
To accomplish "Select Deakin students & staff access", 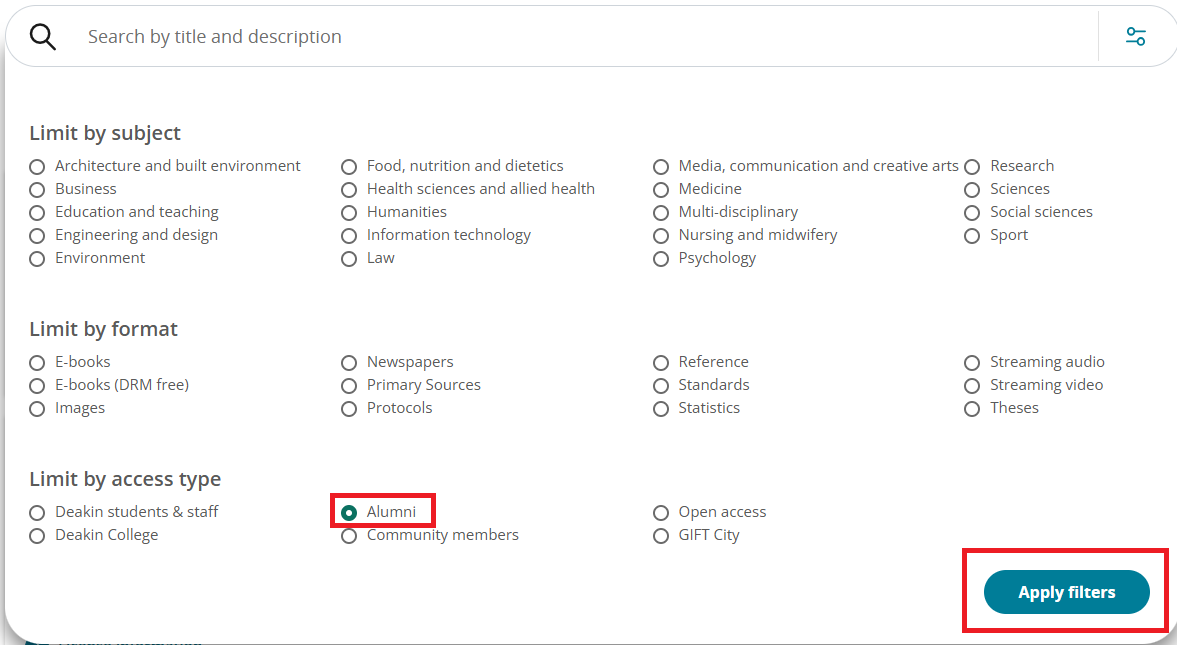I will pyautogui.click(x=38, y=513).
